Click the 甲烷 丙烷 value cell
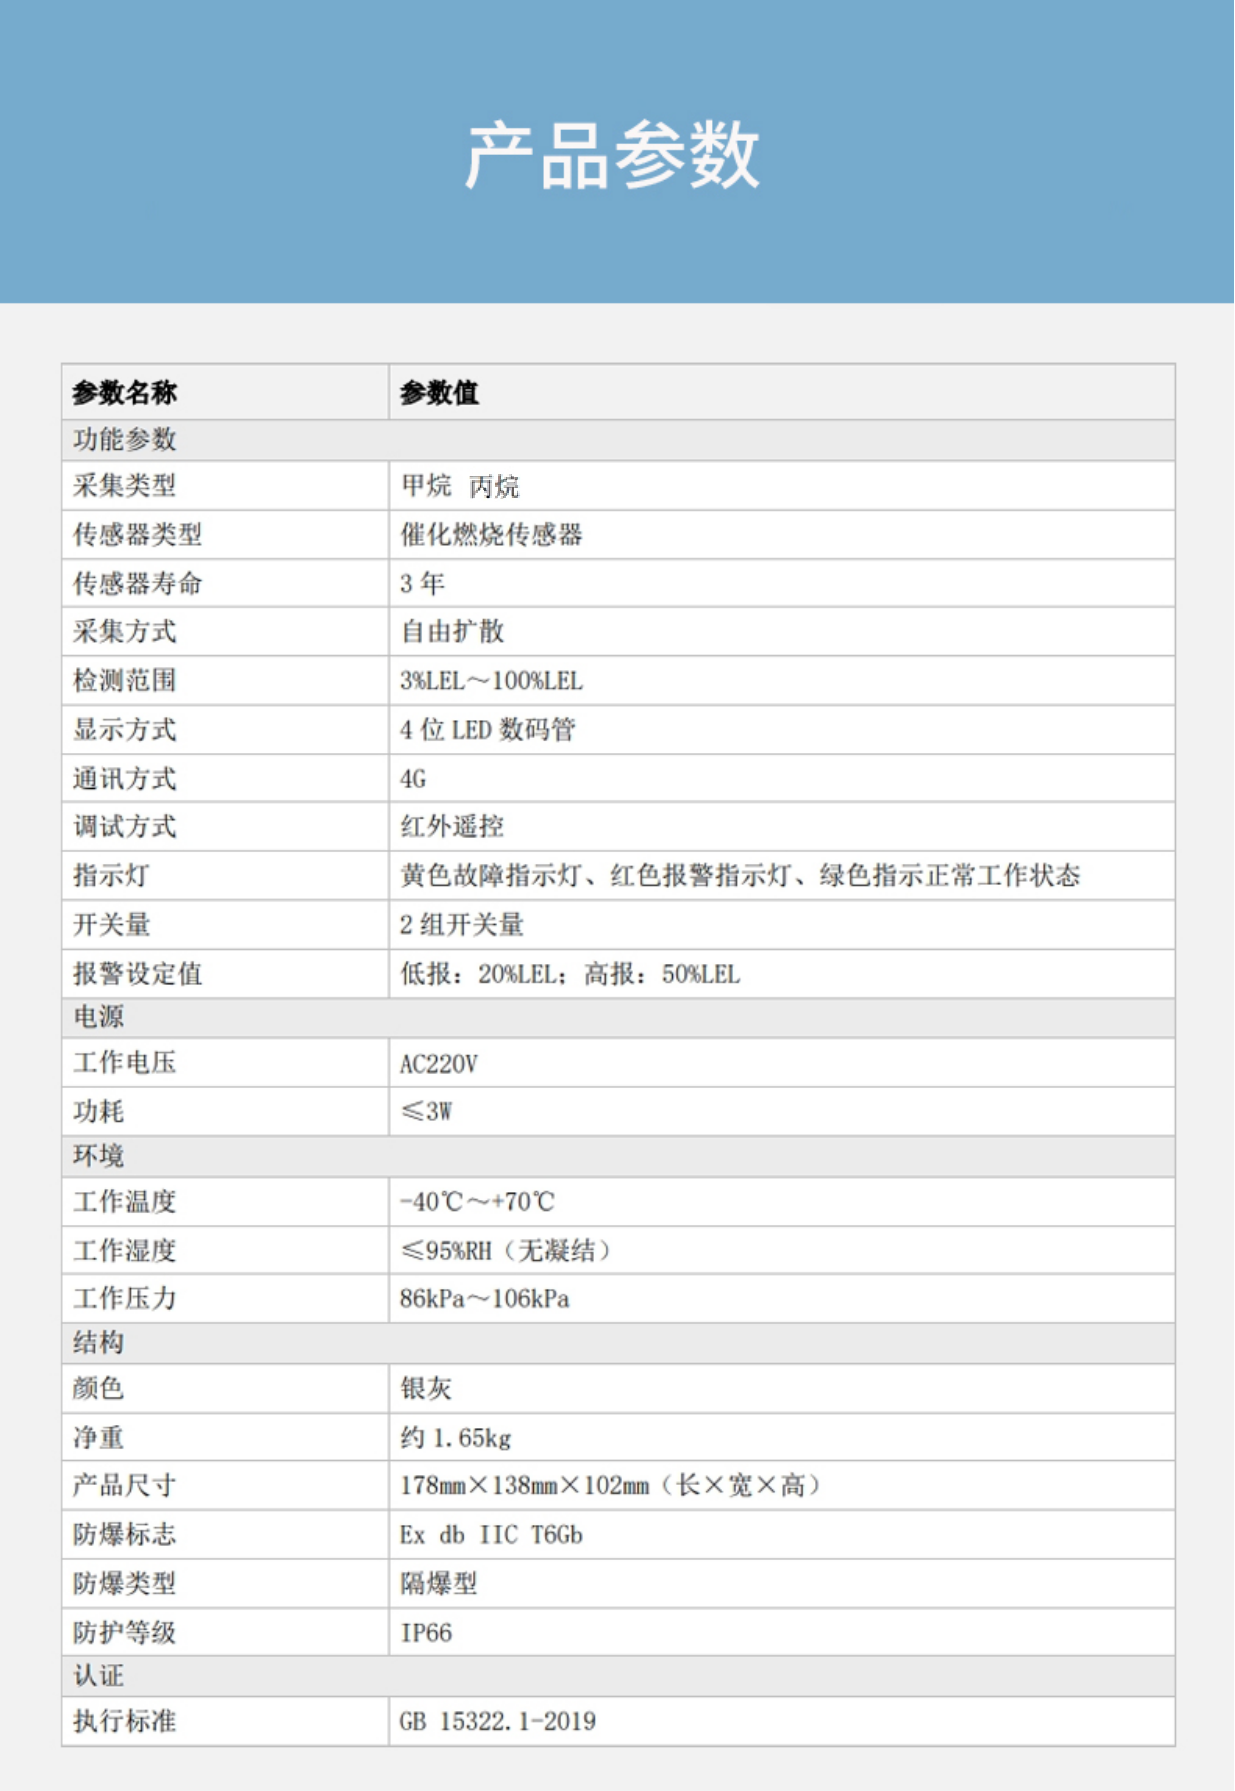This screenshot has width=1235, height=1791. (x=460, y=486)
